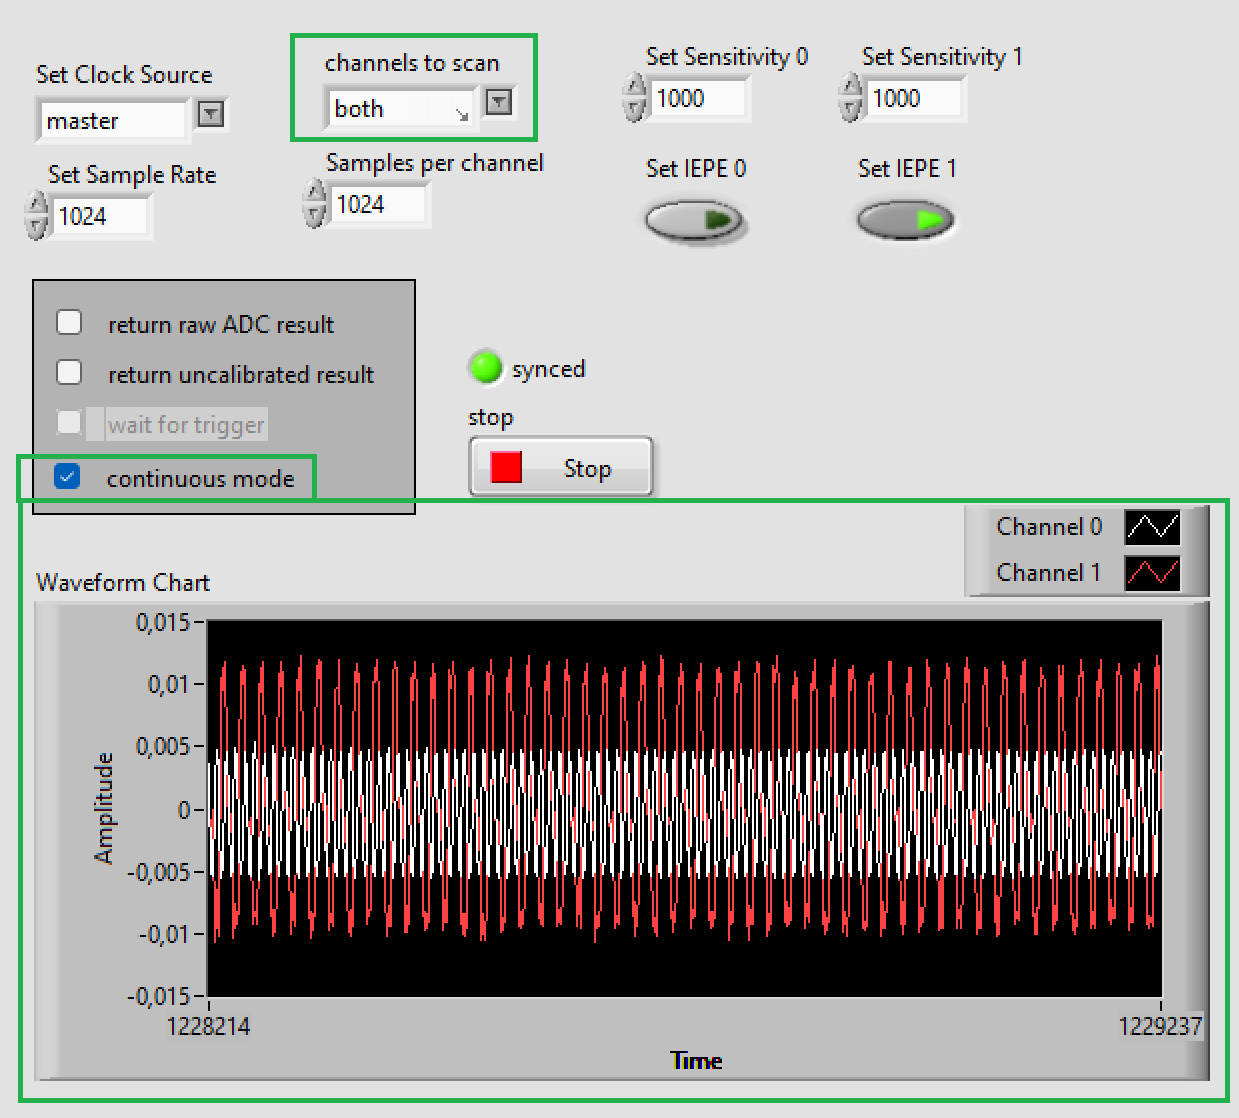Click the Channel 1 plot legend swatch
The width and height of the screenshot is (1239, 1118).
click(1153, 573)
